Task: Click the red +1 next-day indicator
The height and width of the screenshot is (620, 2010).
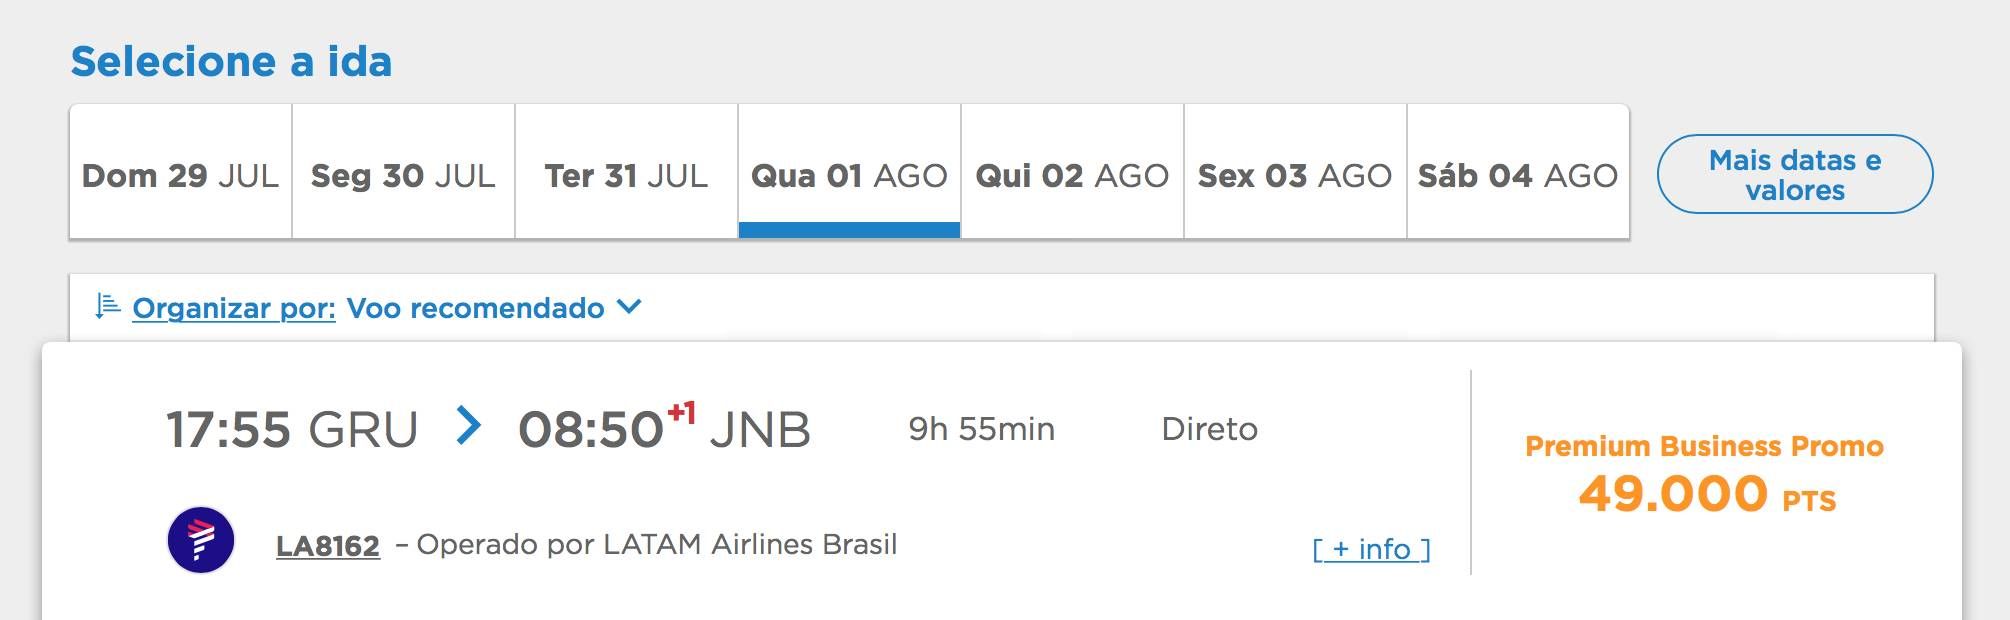Action: (681, 411)
